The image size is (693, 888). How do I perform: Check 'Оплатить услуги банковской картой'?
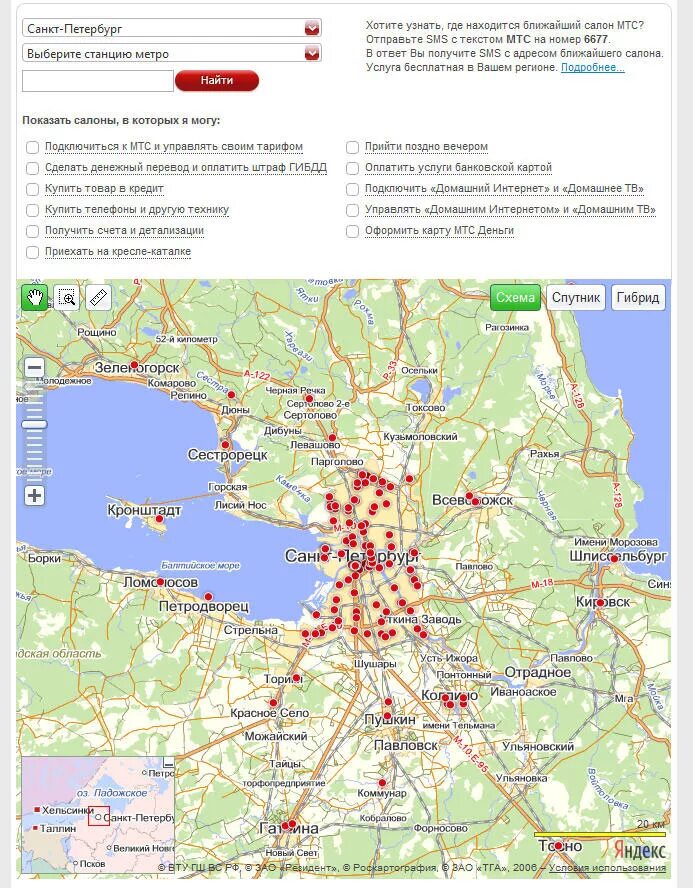tap(352, 168)
